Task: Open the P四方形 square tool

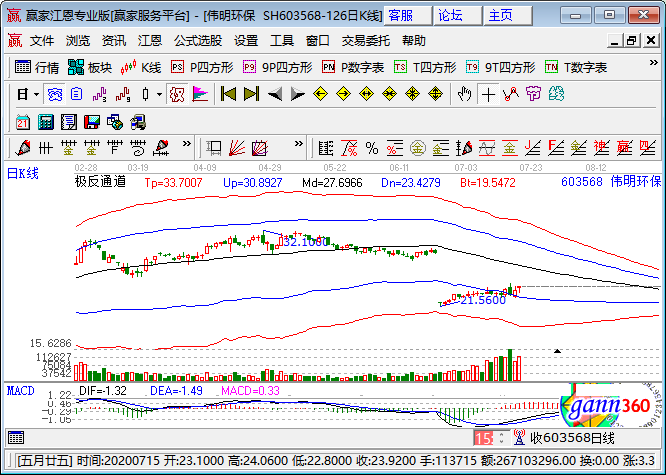Action: pyautogui.click(x=202, y=67)
